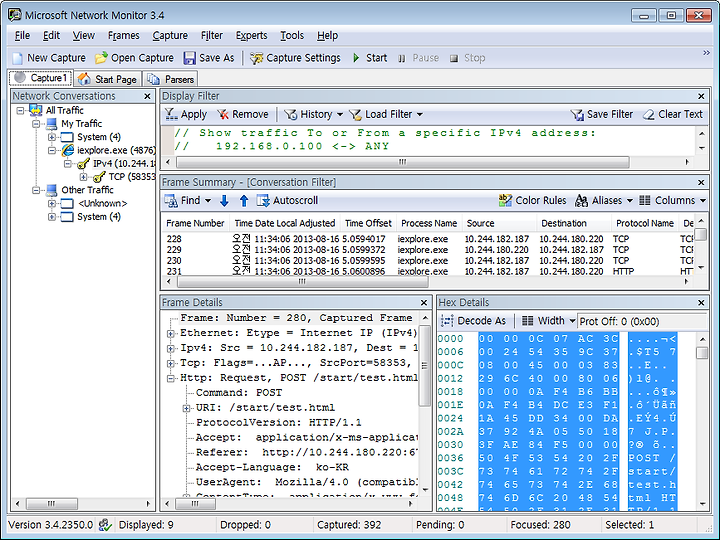Collapse the All Traffic tree node
The height and width of the screenshot is (540, 720).
(20, 111)
